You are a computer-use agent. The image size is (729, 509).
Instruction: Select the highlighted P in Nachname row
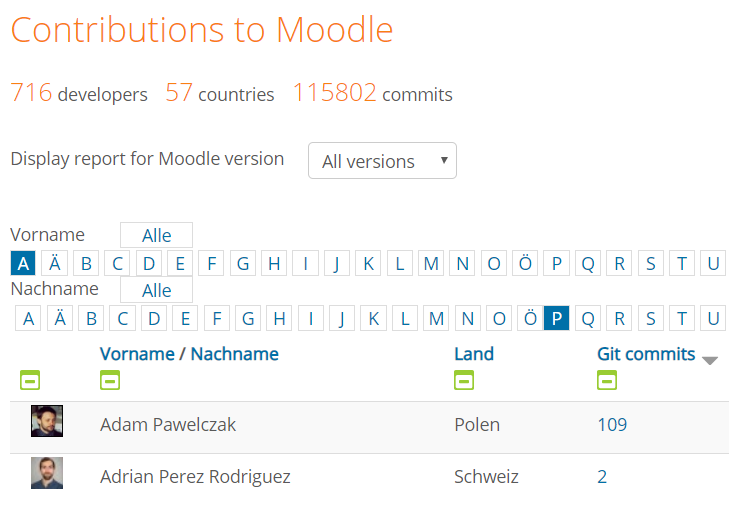[x=556, y=319]
